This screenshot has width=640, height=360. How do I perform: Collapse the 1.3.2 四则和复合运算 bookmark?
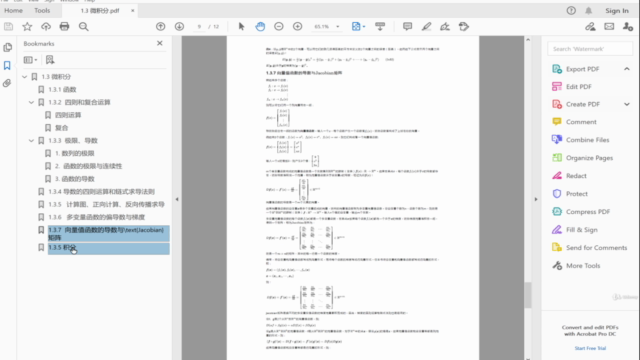click(x=31, y=102)
